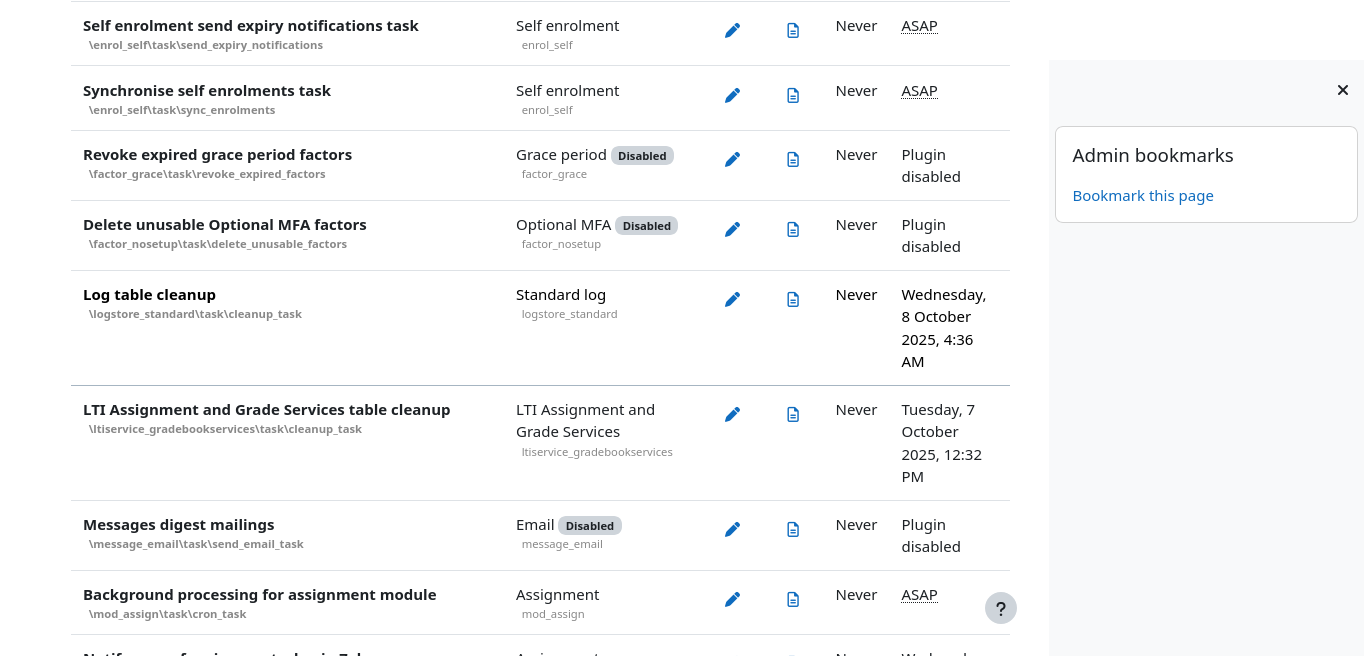The image size is (1364, 656).
Task: View logs for Revoke expired grace period factors
Action: coord(793,159)
